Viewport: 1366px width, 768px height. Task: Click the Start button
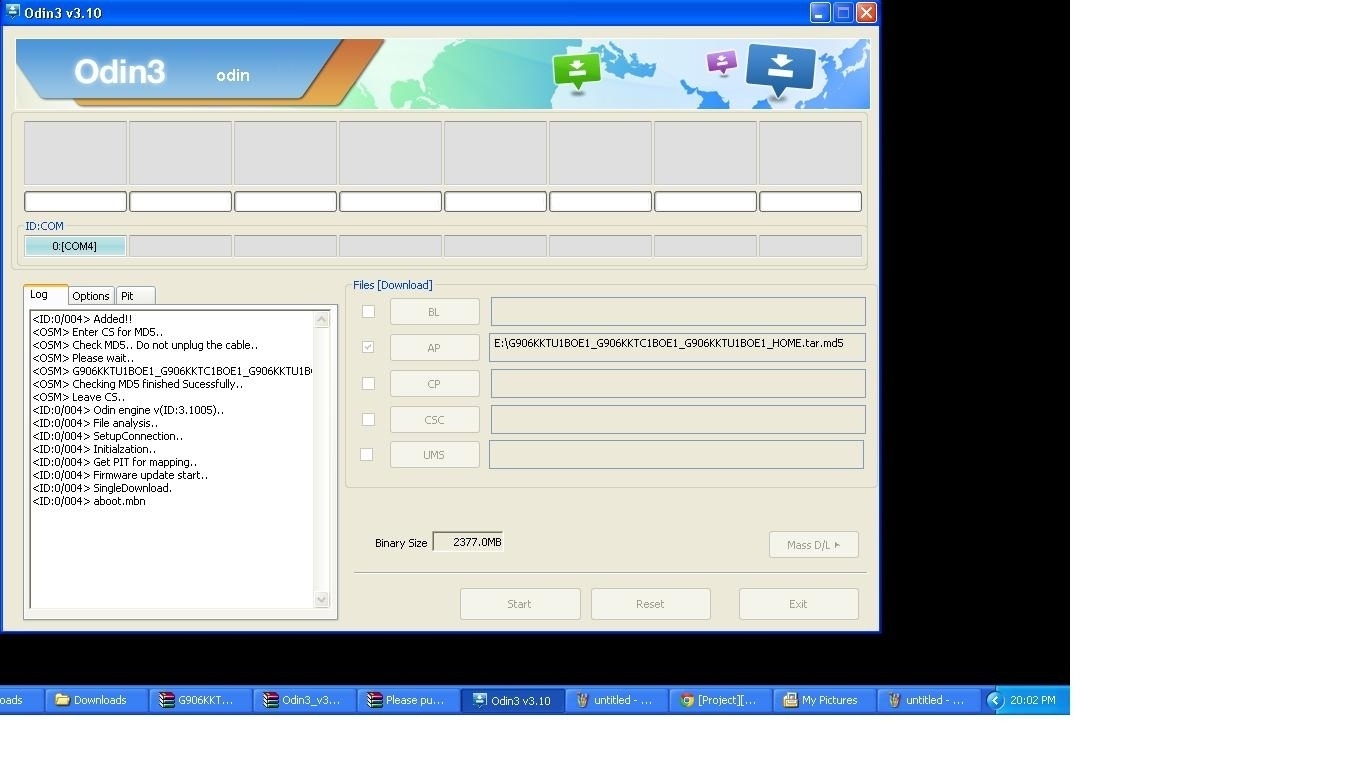pos(520,604)
